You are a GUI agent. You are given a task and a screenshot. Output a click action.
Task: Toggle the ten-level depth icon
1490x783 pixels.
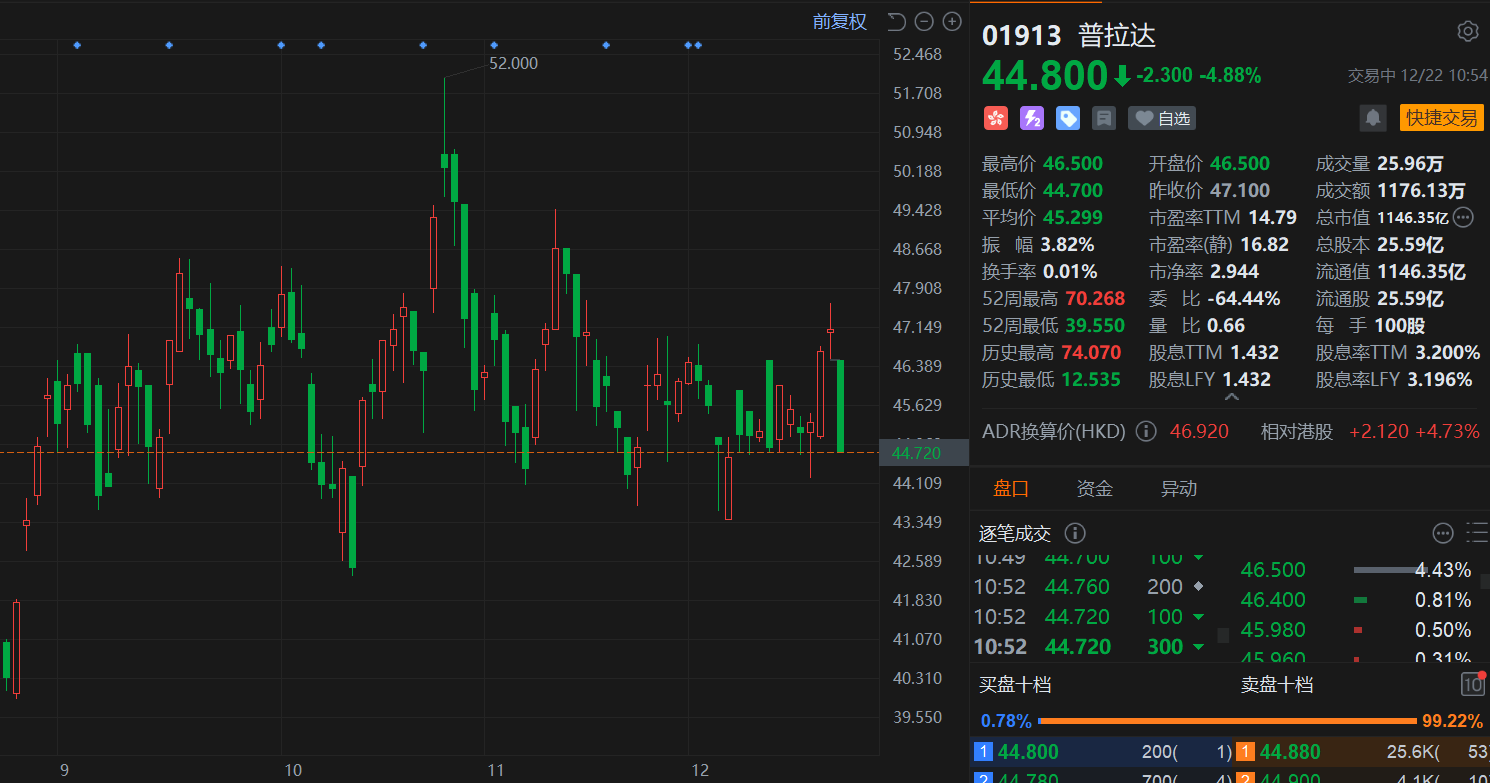click(x=1473, y=684)
